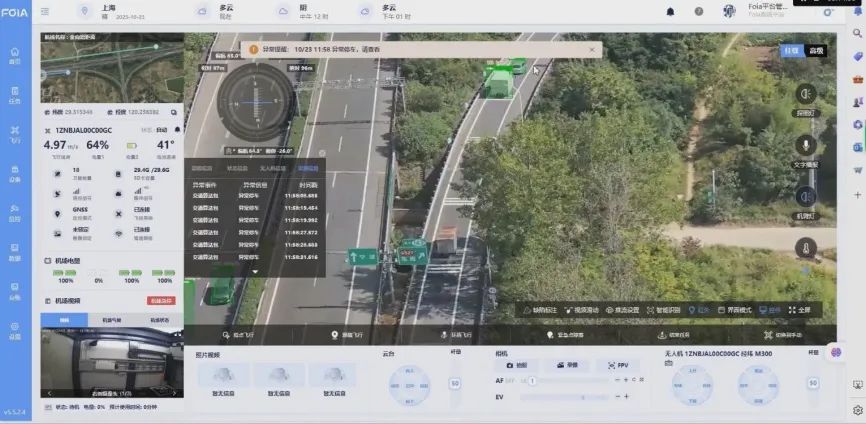Select the first tab under Hangar Video
The width and height of the screenshot is (866, 424).
click(64, 320)
